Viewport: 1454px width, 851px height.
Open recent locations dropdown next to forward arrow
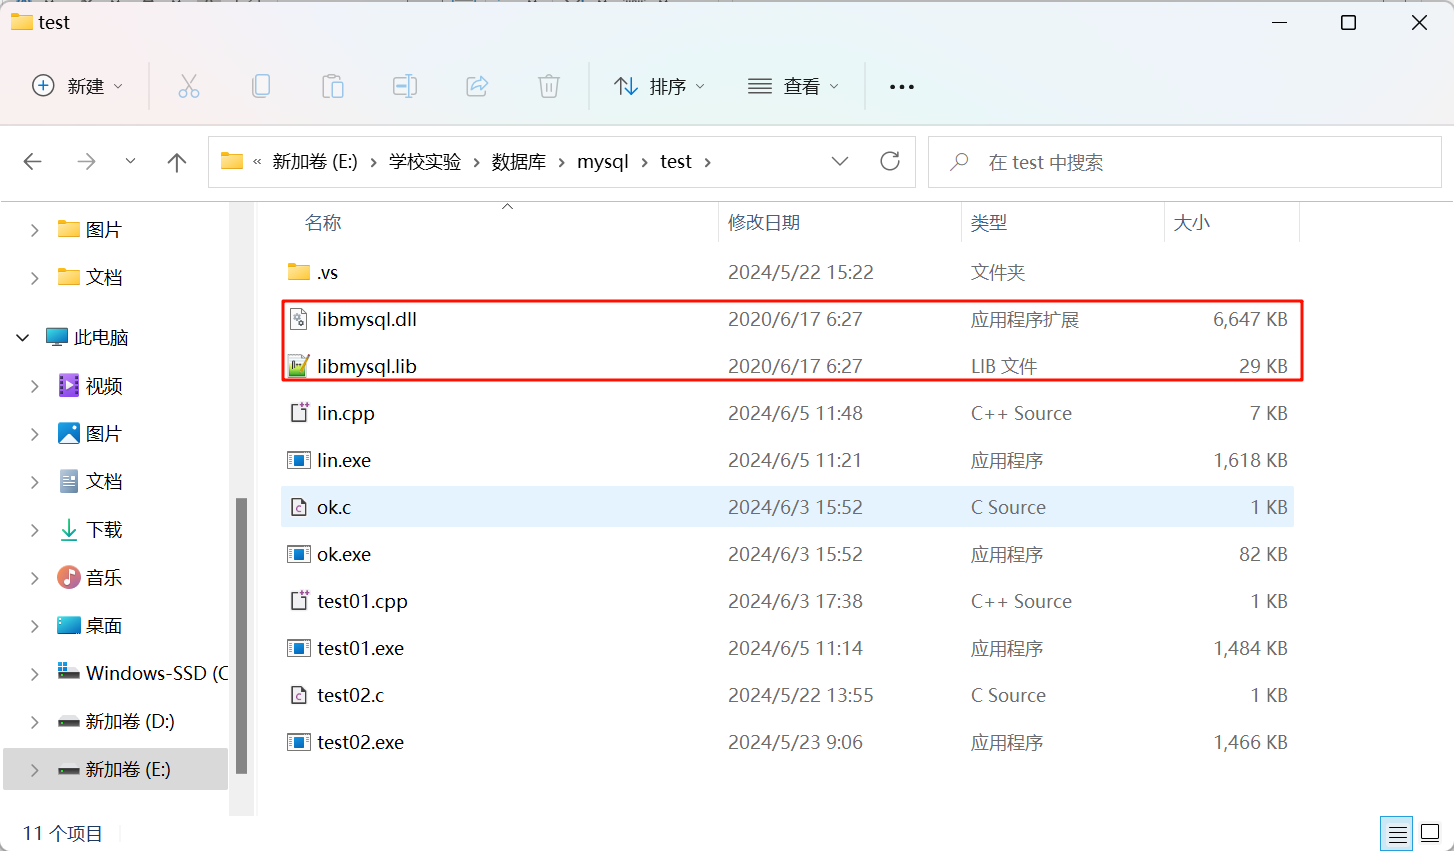130,162
